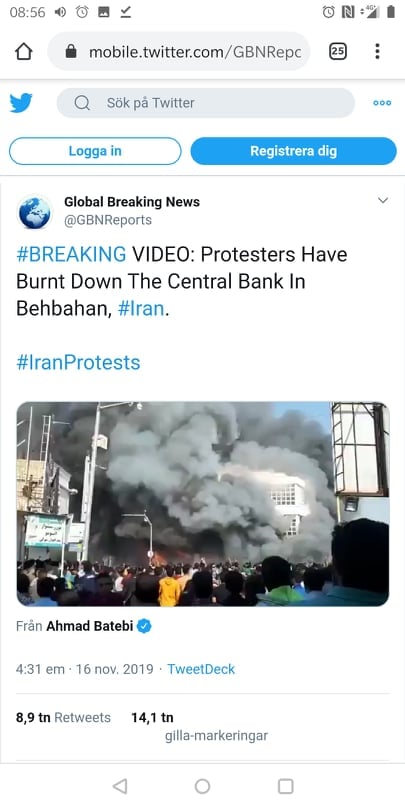
Task: Tap the 'Registrera dig' button
Action: pos(293,151)
